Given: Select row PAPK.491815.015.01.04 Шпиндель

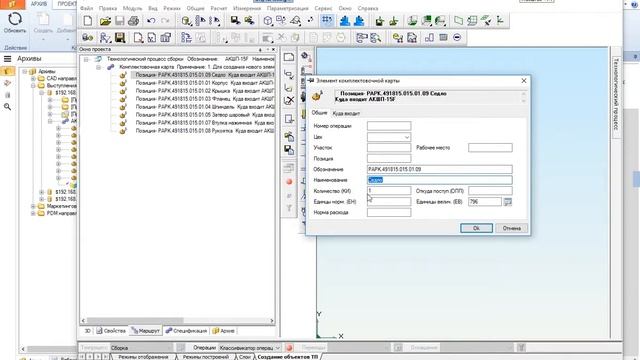Looking at the screenshot, I should (x=205, y=107).
